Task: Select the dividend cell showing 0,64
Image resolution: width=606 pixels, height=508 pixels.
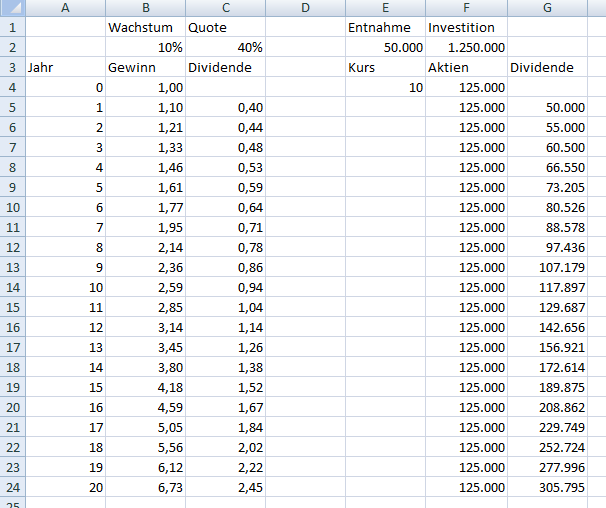Action: click(226, 207)
